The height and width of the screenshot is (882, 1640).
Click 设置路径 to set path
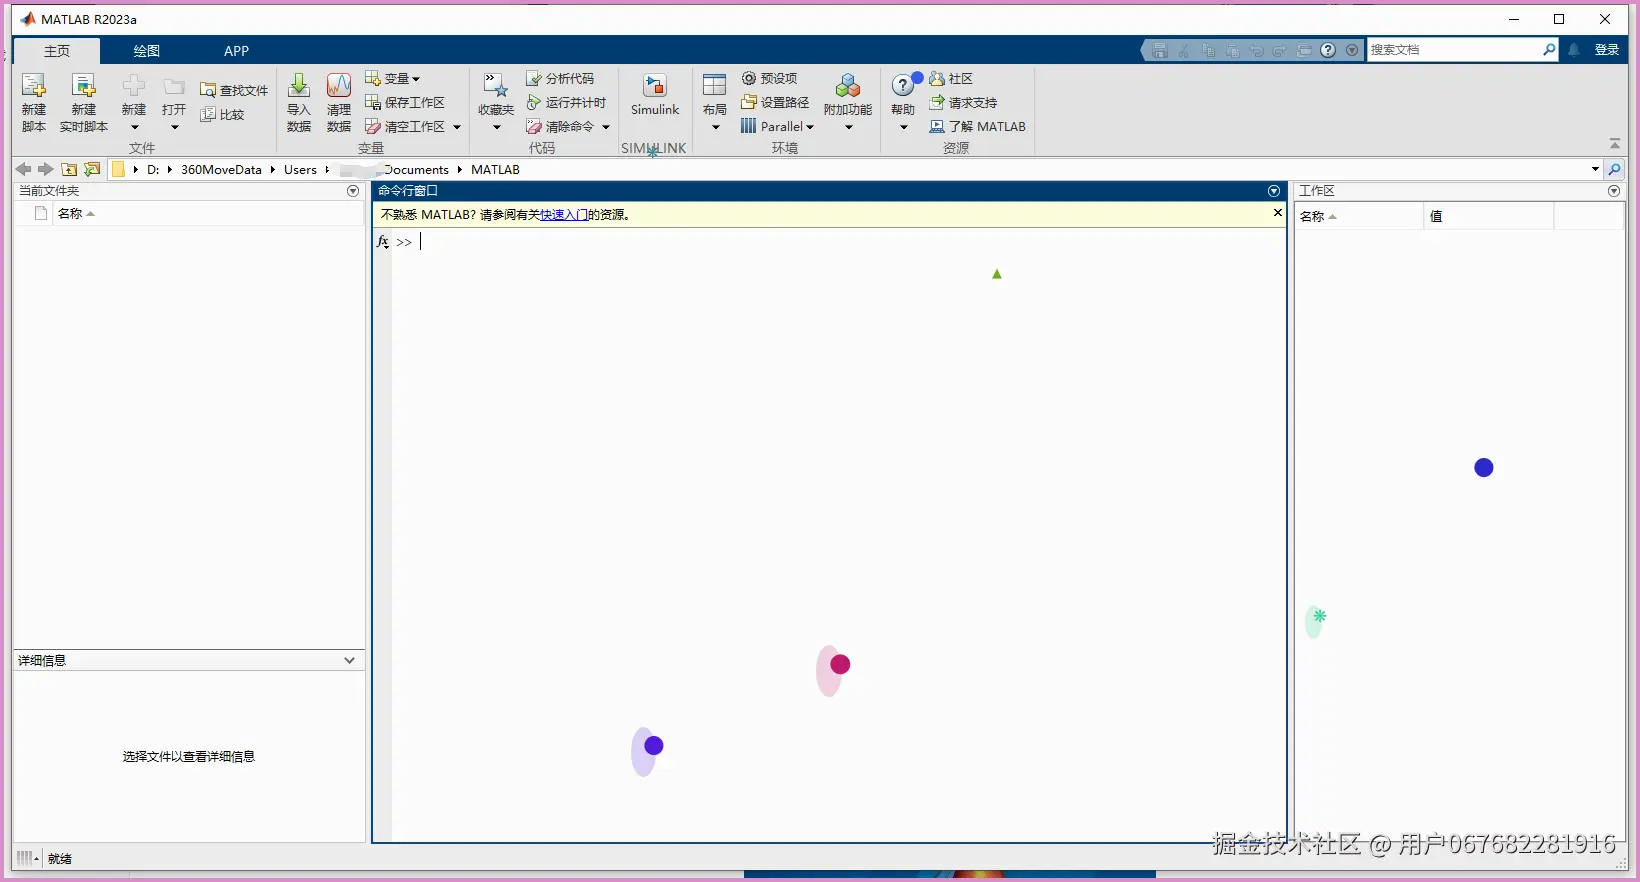pos(775,102)
